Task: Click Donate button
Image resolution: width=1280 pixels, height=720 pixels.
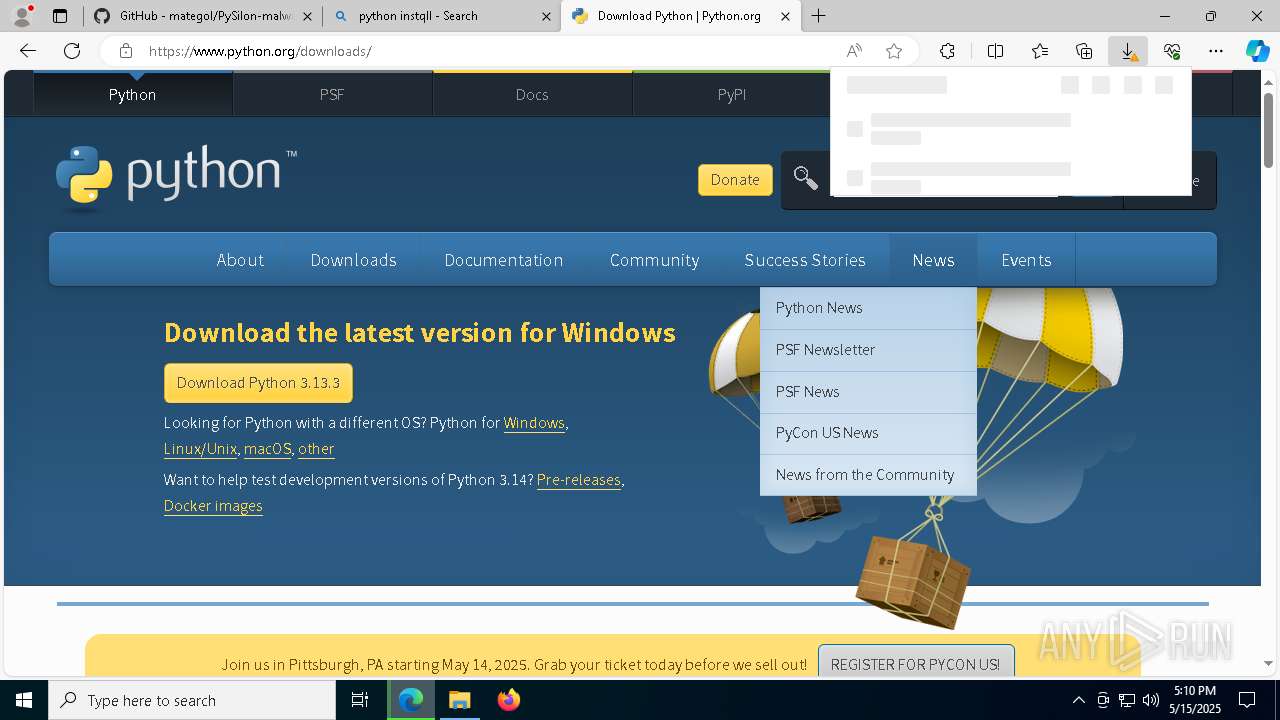Action: coord(735,180)
